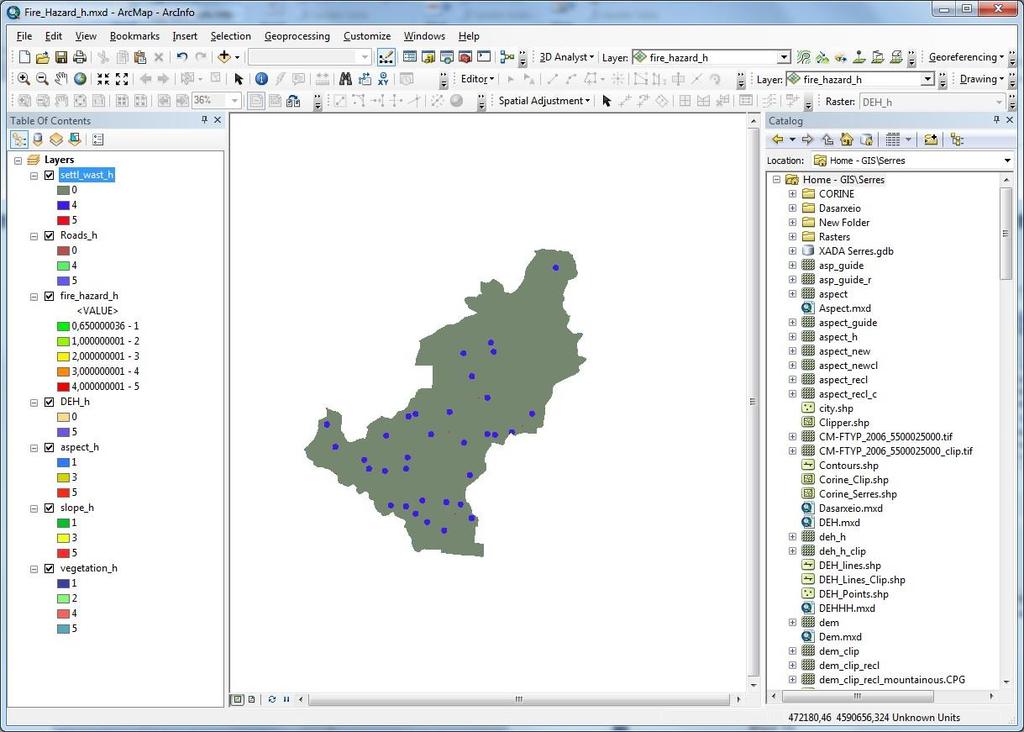Pause drawing button at map bottom

coord(286,699)
